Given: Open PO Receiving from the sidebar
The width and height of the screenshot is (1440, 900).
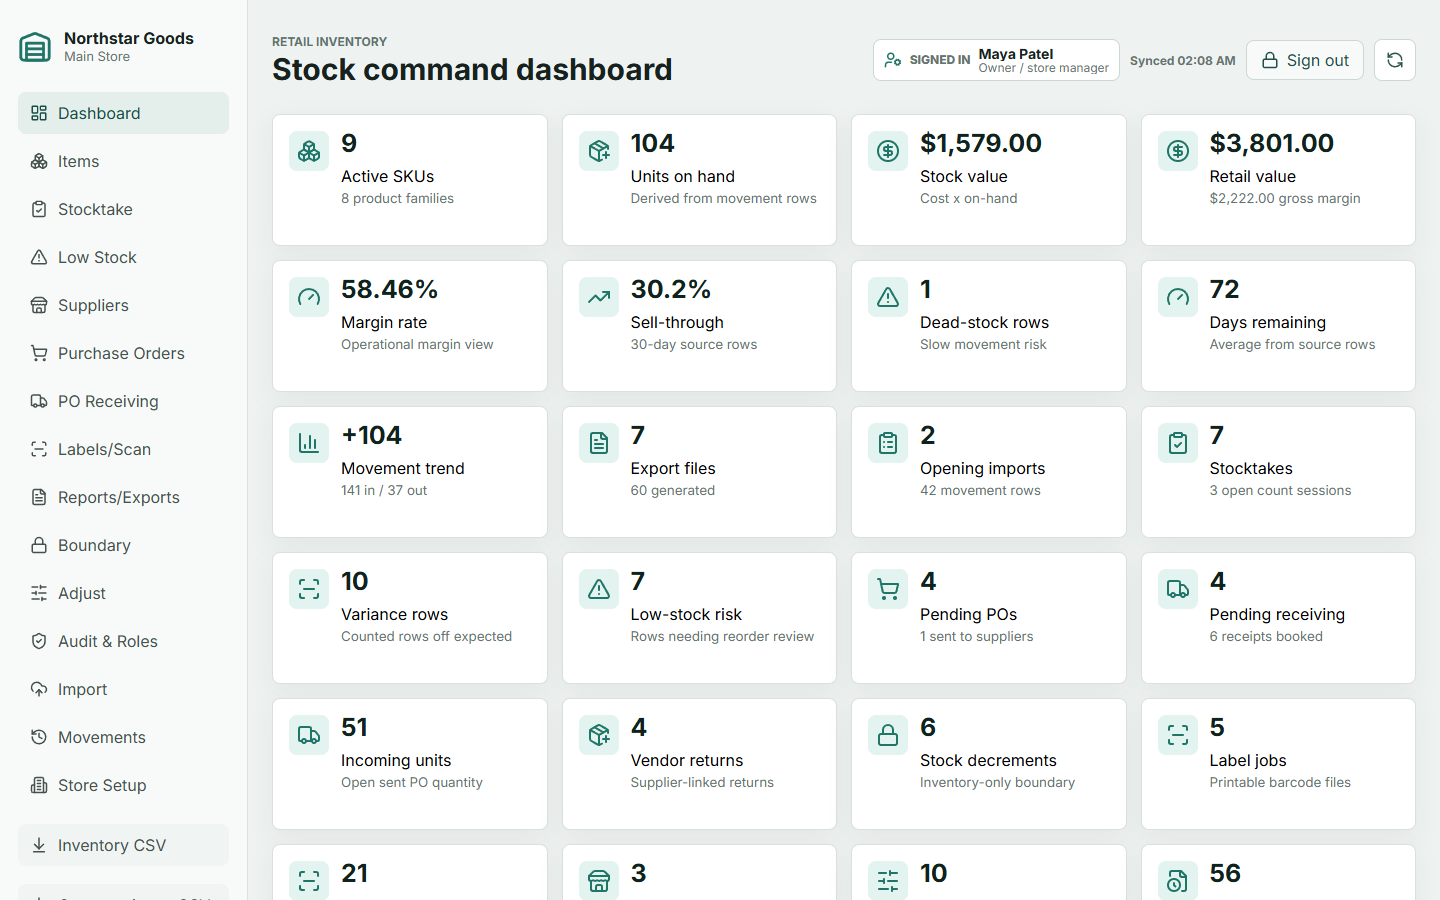Looking at the screenshot, I should 123,401.
